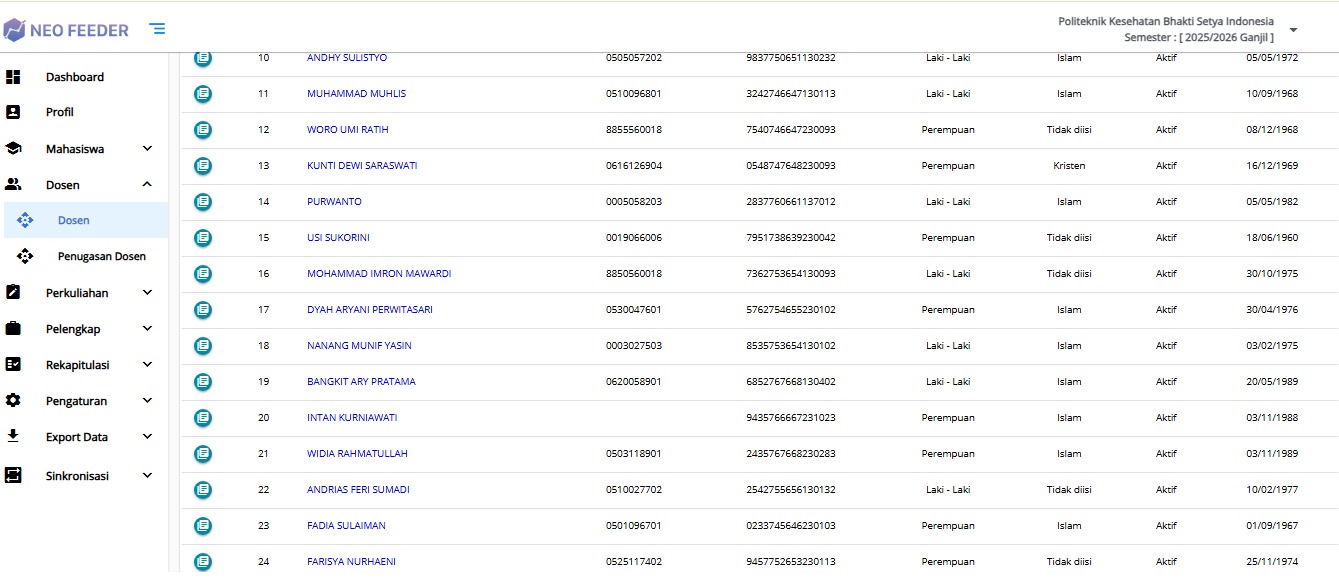
Task: Expand the Perkuliahan menu chevron
Action: 147,293
